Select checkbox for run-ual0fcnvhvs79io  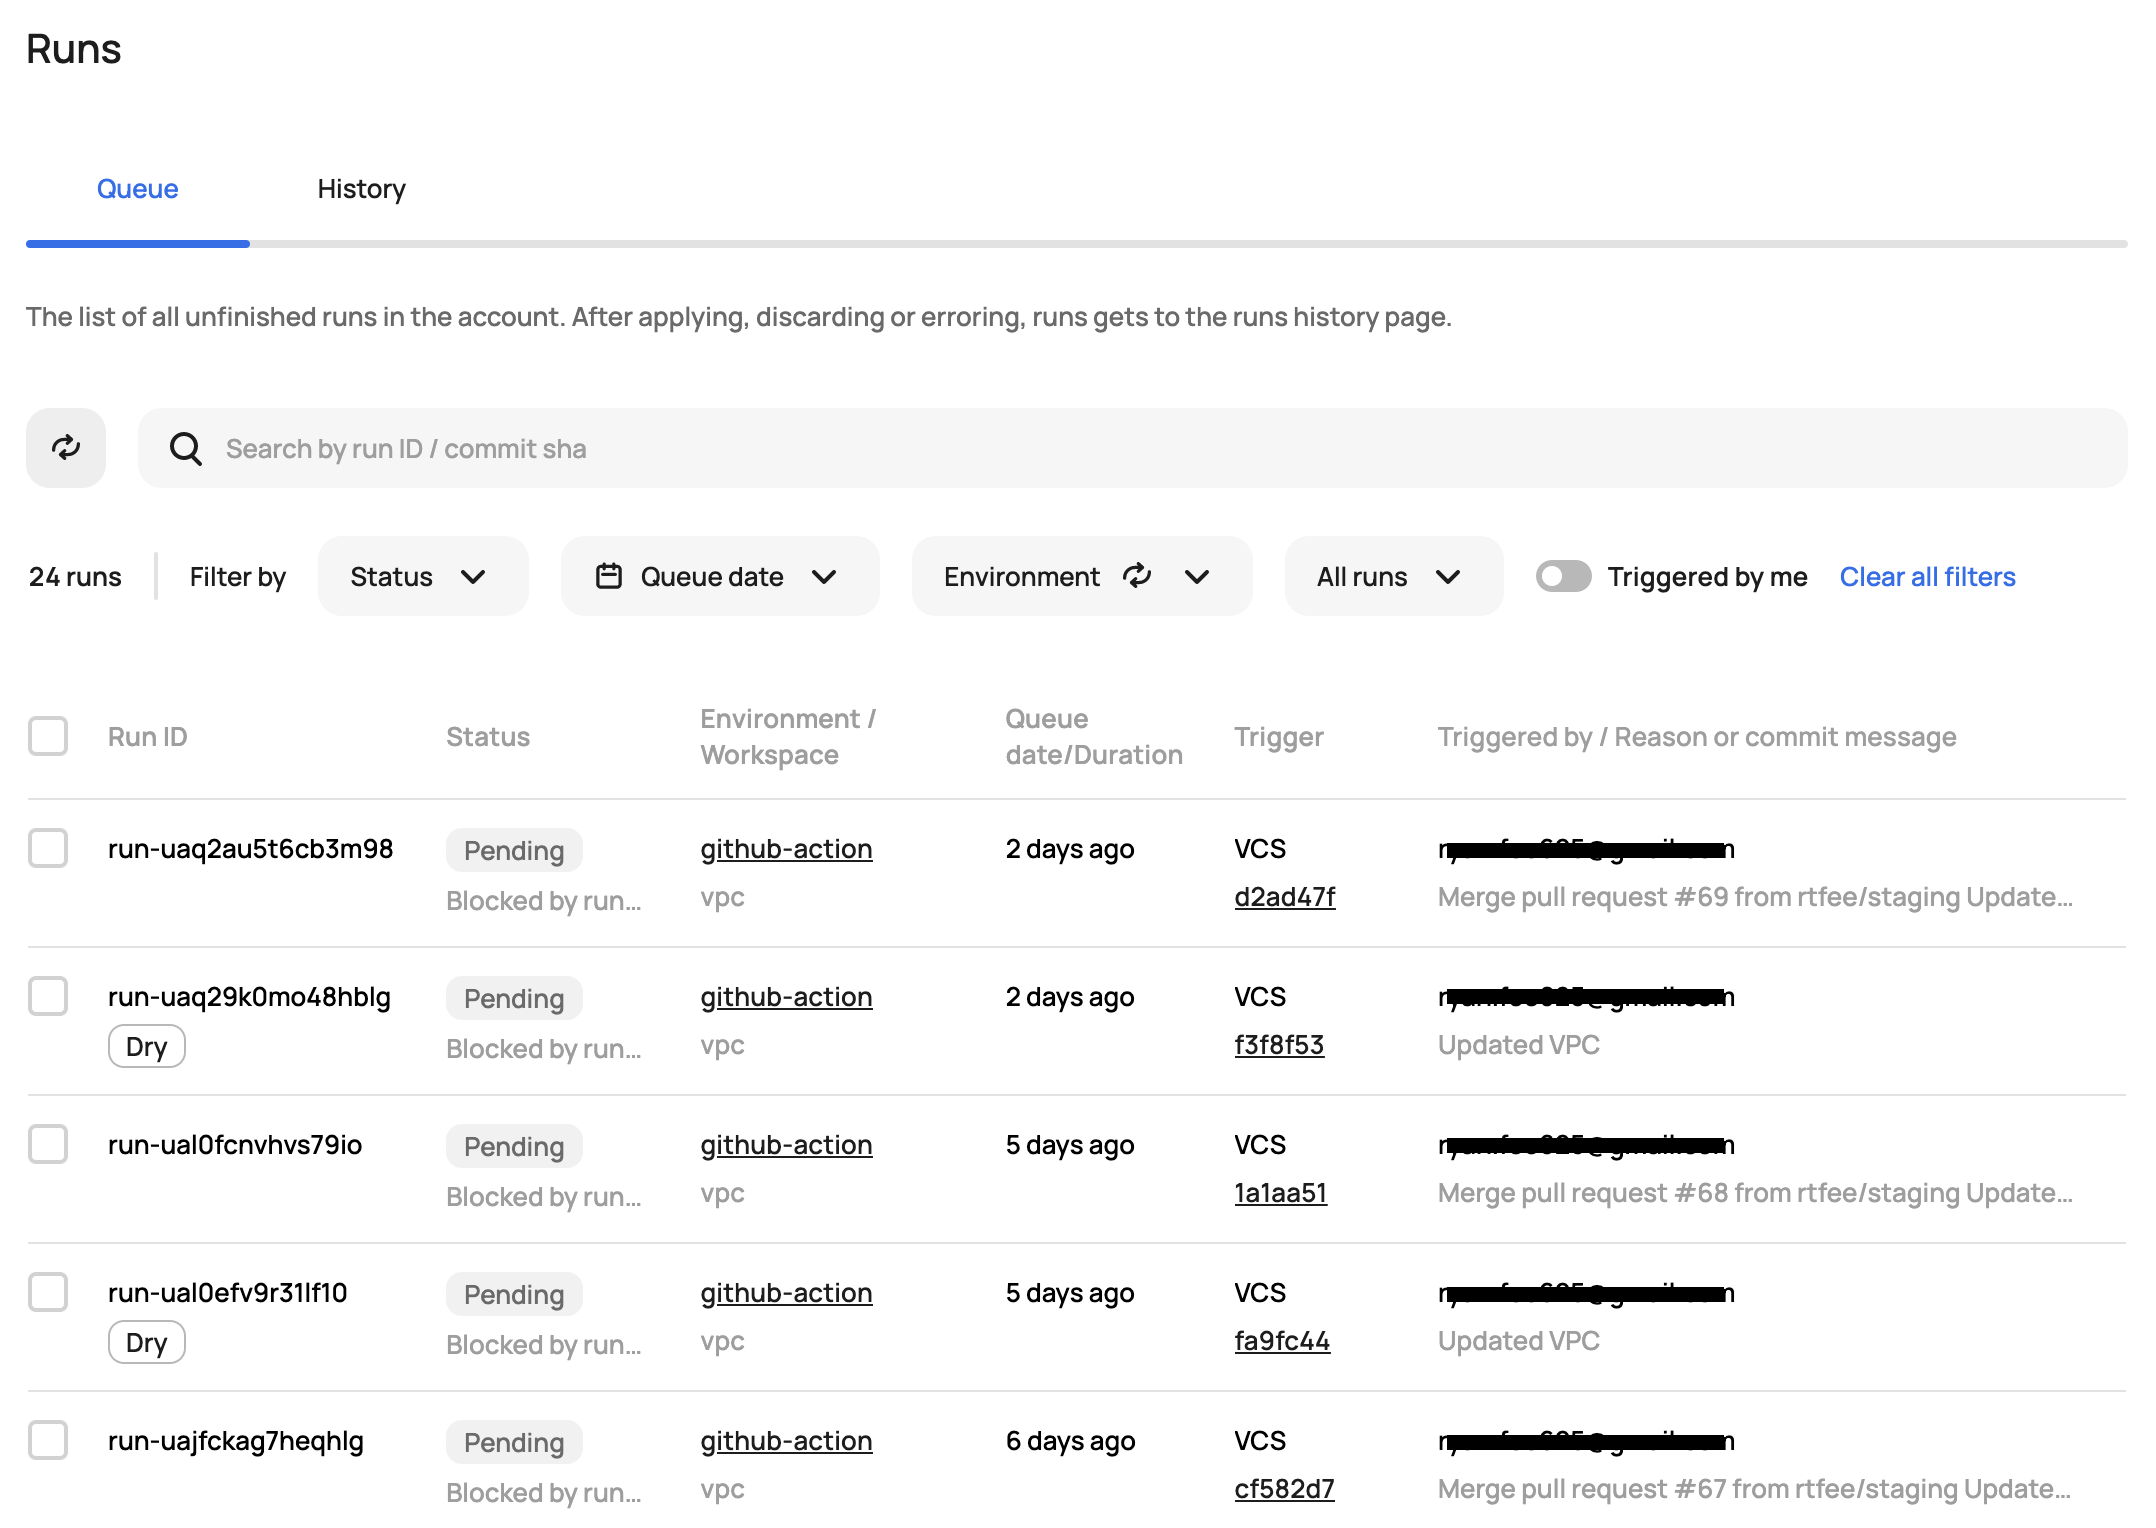click(x=48, y=1145)
